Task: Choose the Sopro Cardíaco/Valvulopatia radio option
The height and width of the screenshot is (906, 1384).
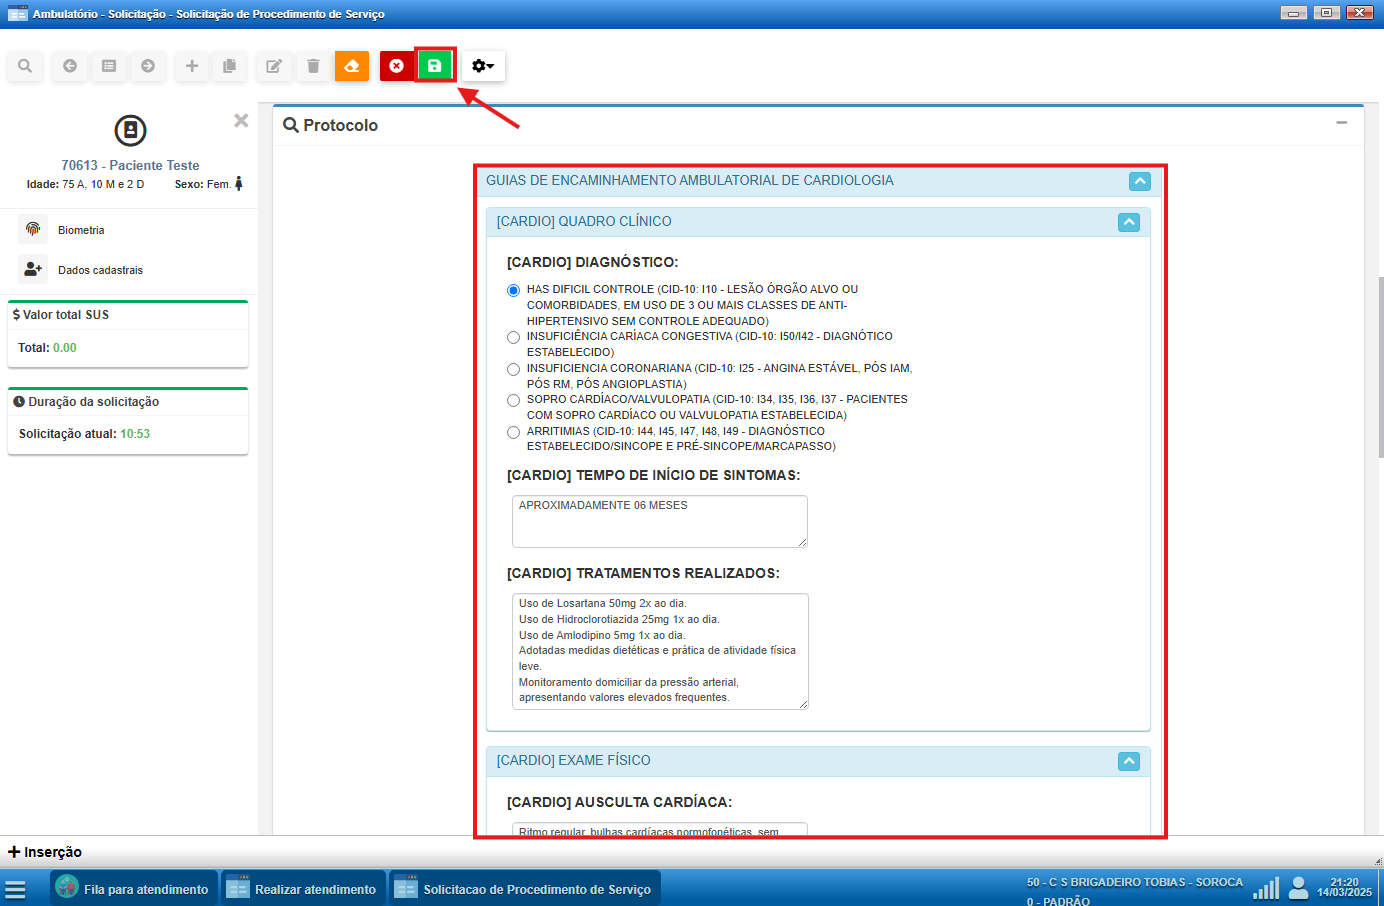Action: (x=514, y=400)
